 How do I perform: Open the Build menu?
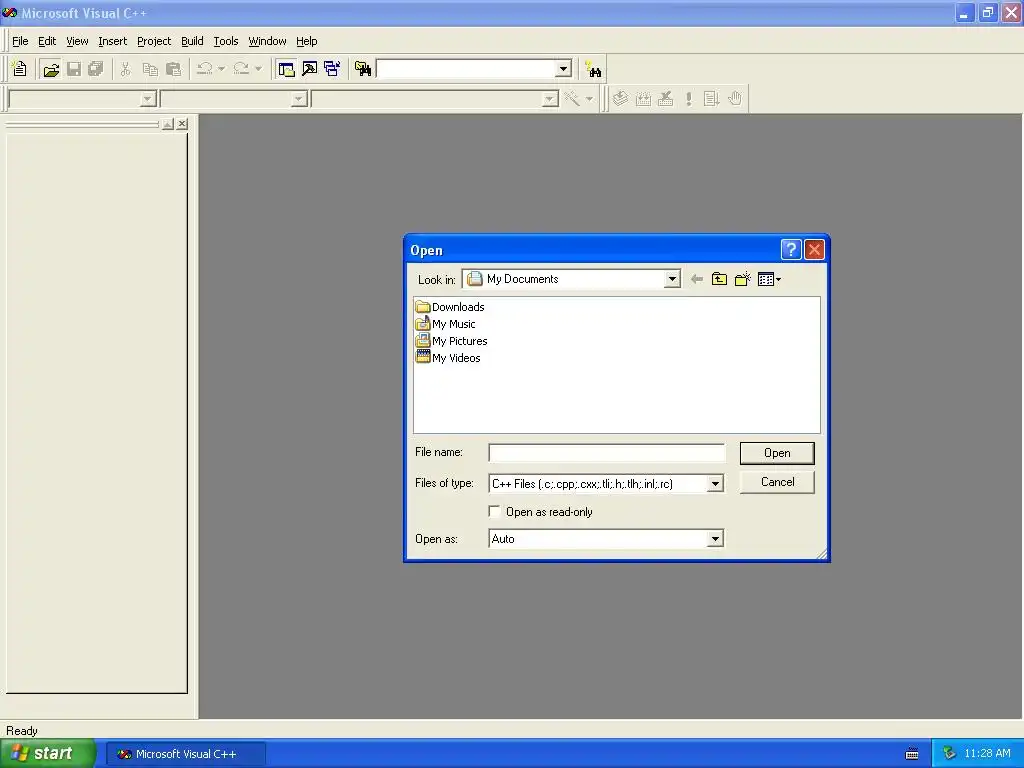[x=192, y=41]
